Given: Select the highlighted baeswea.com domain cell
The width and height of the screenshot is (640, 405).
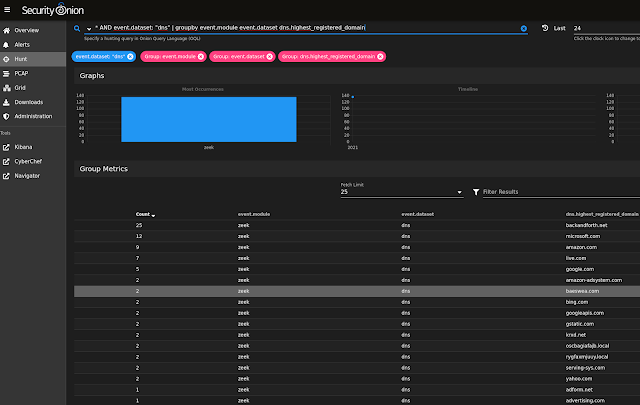Looking at the screenshot, I should (x=582, y=291).
